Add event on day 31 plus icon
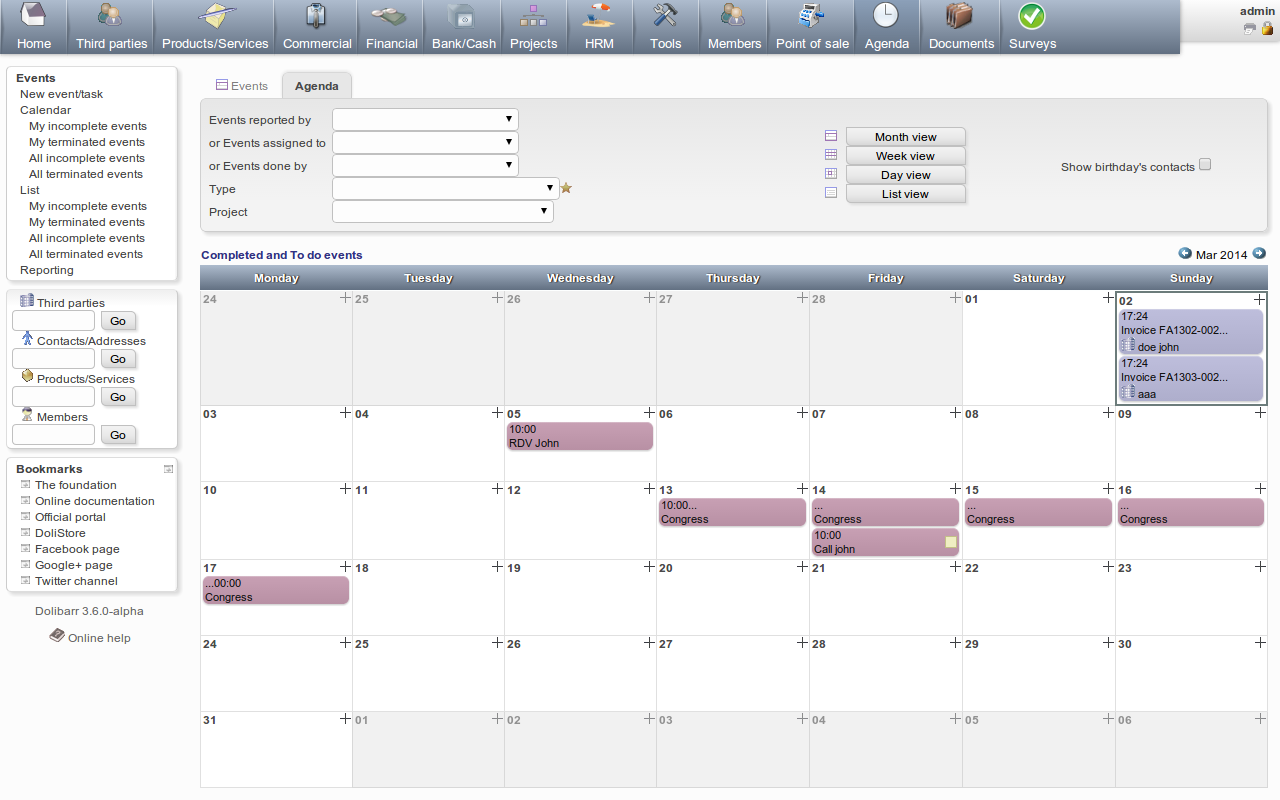This screenshot has height=800, width=1280. click(x=346, y=718)
